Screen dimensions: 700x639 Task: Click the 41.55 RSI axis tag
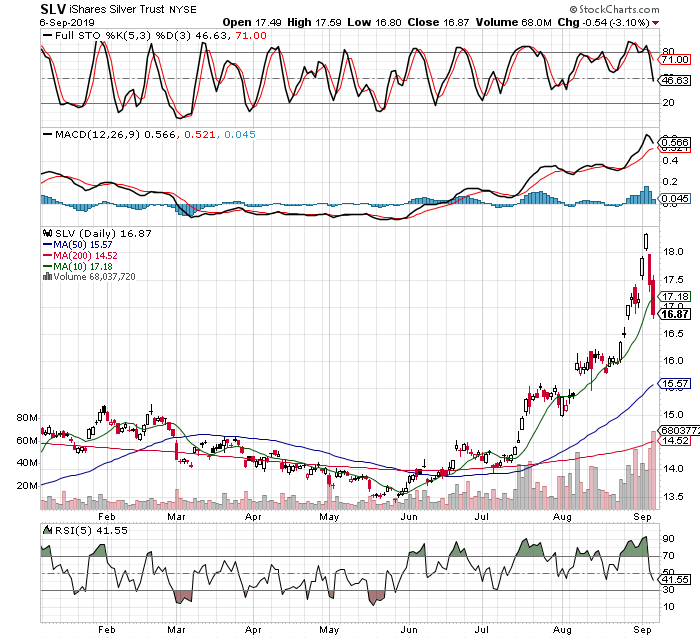[675, 580]
